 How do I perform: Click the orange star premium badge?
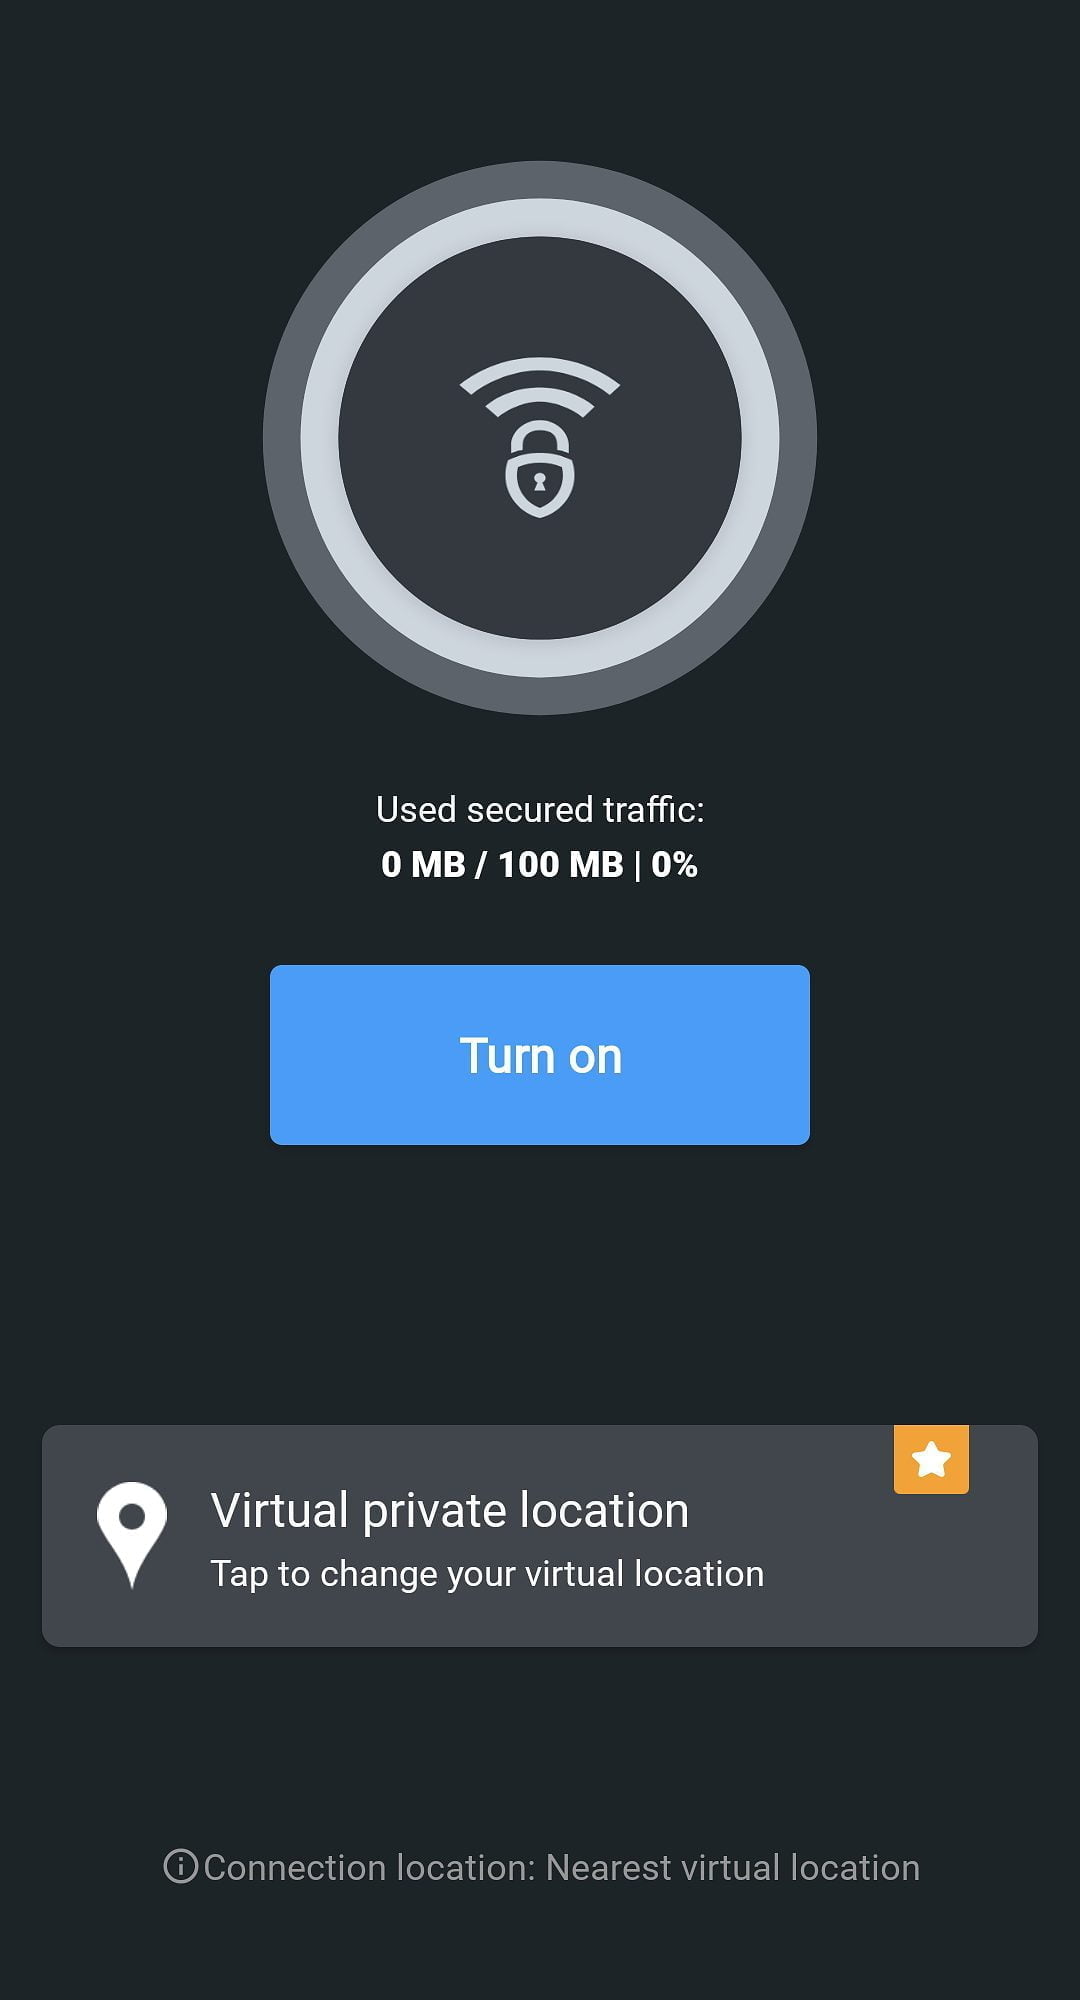(x=931, y=1459)
